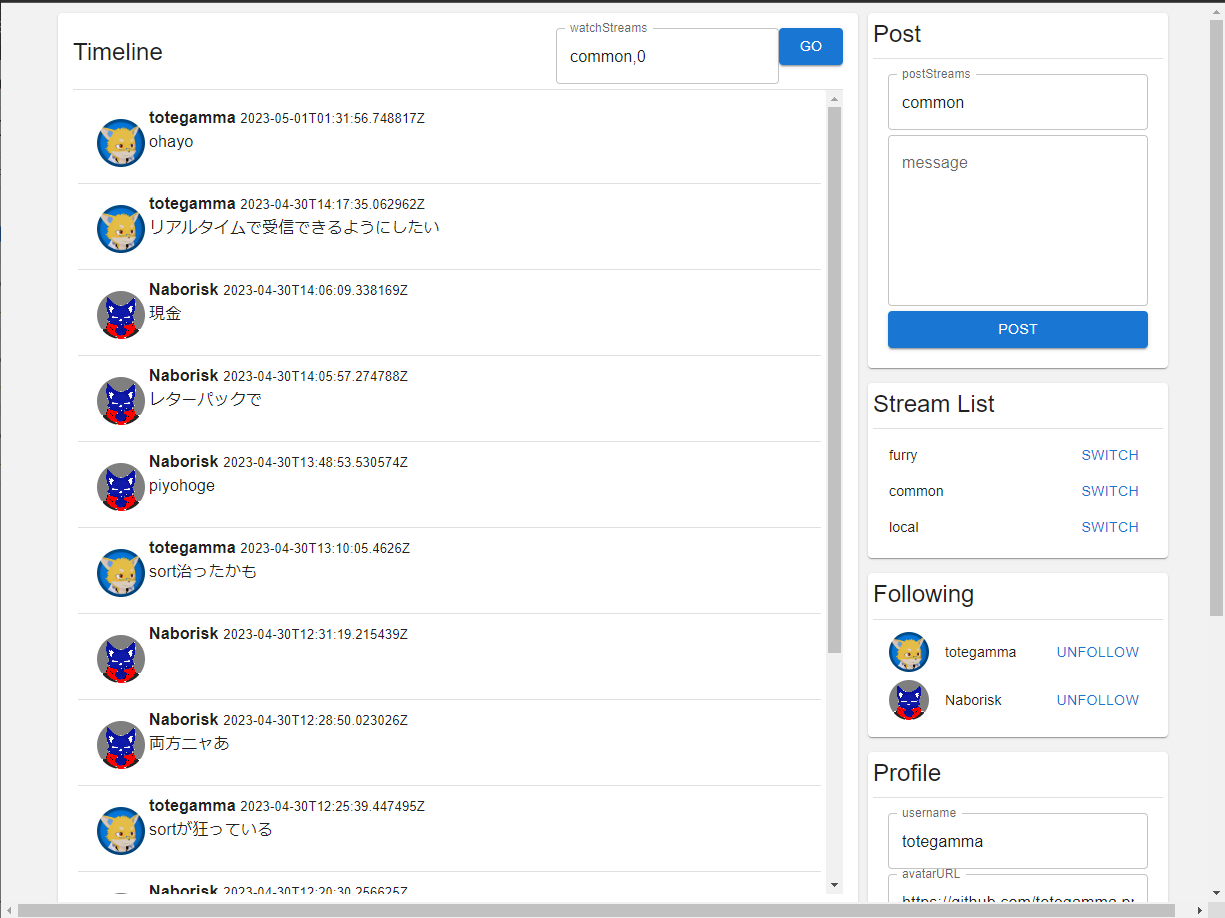Viewport: 1225px width, 918px height.
Task: Focus the watchStreams input field
Action: coord(666,57)
